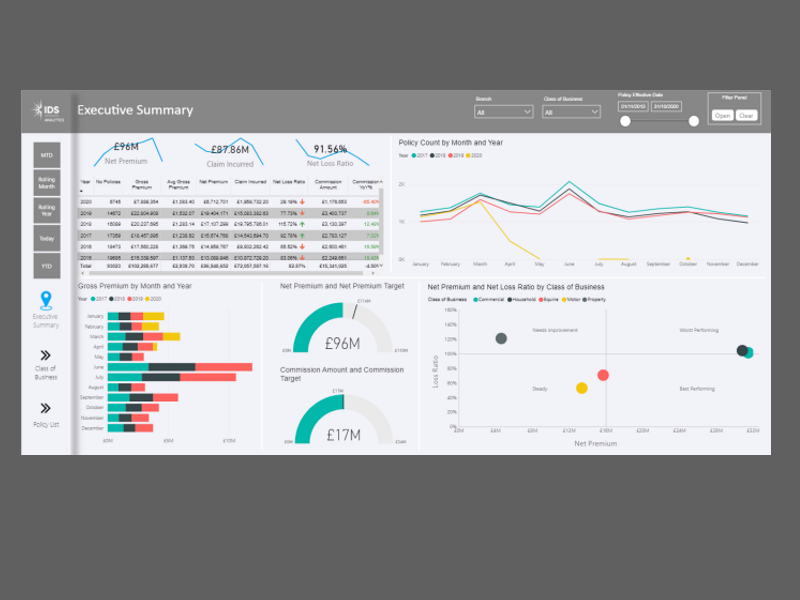Select the Rolling Year period button

click(47, 210)
